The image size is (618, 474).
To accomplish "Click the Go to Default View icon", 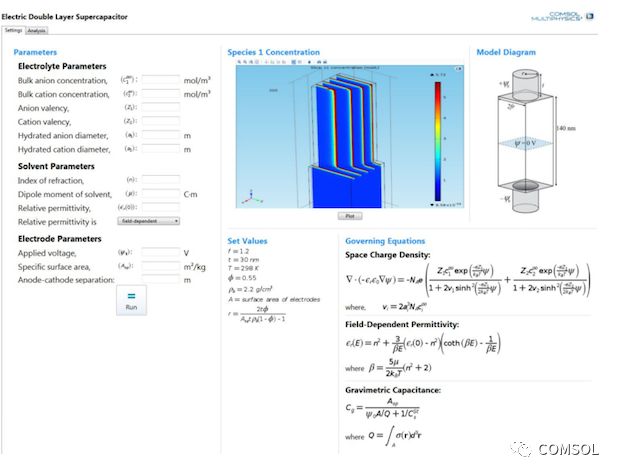I will click(x=266, y=62).
